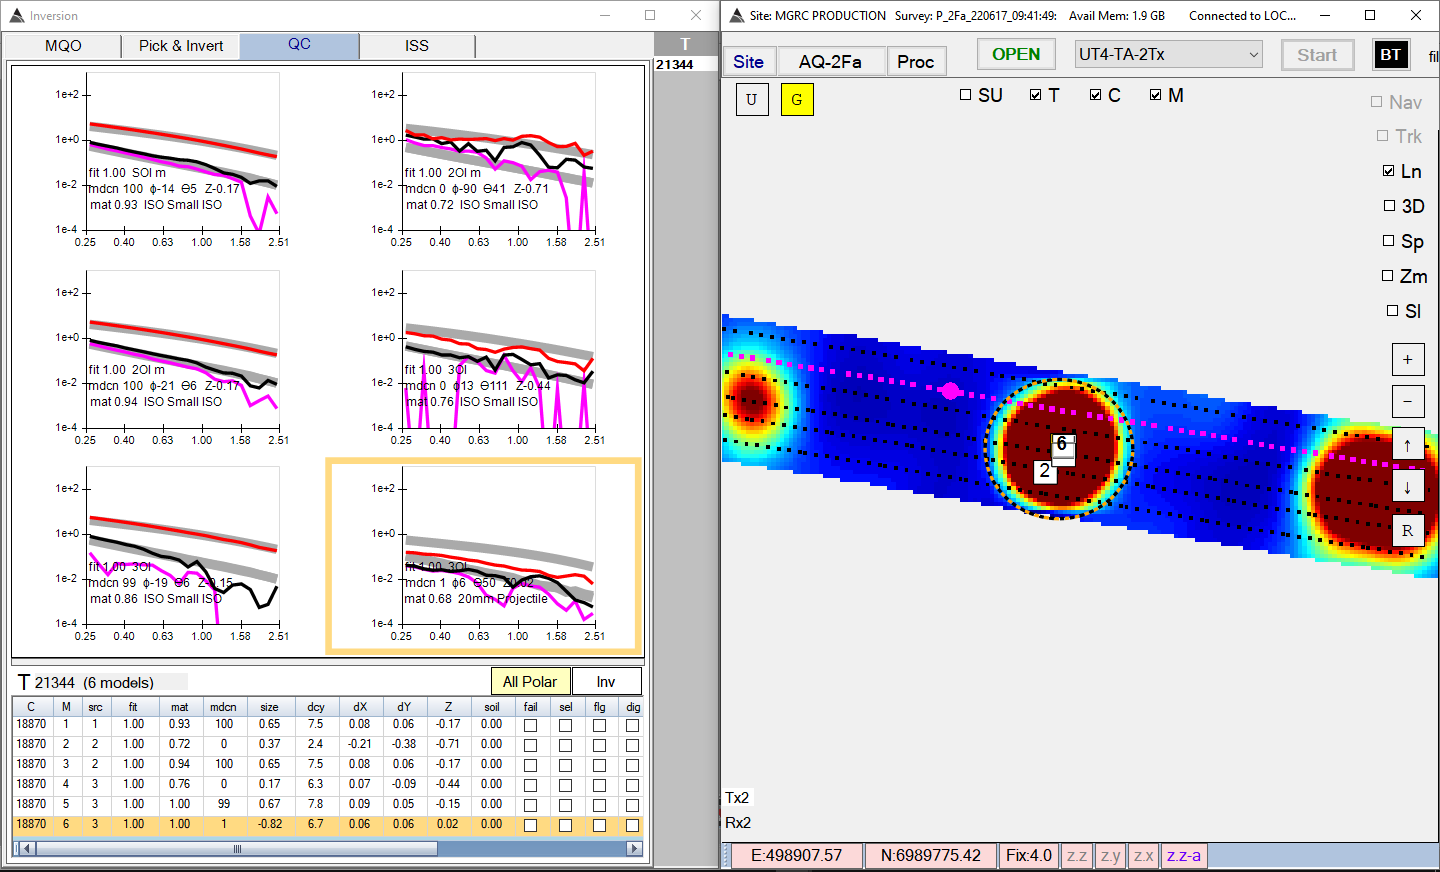Switch to the MQO tab
Viewport: 1440px width, 872px height.
point(63,46)
